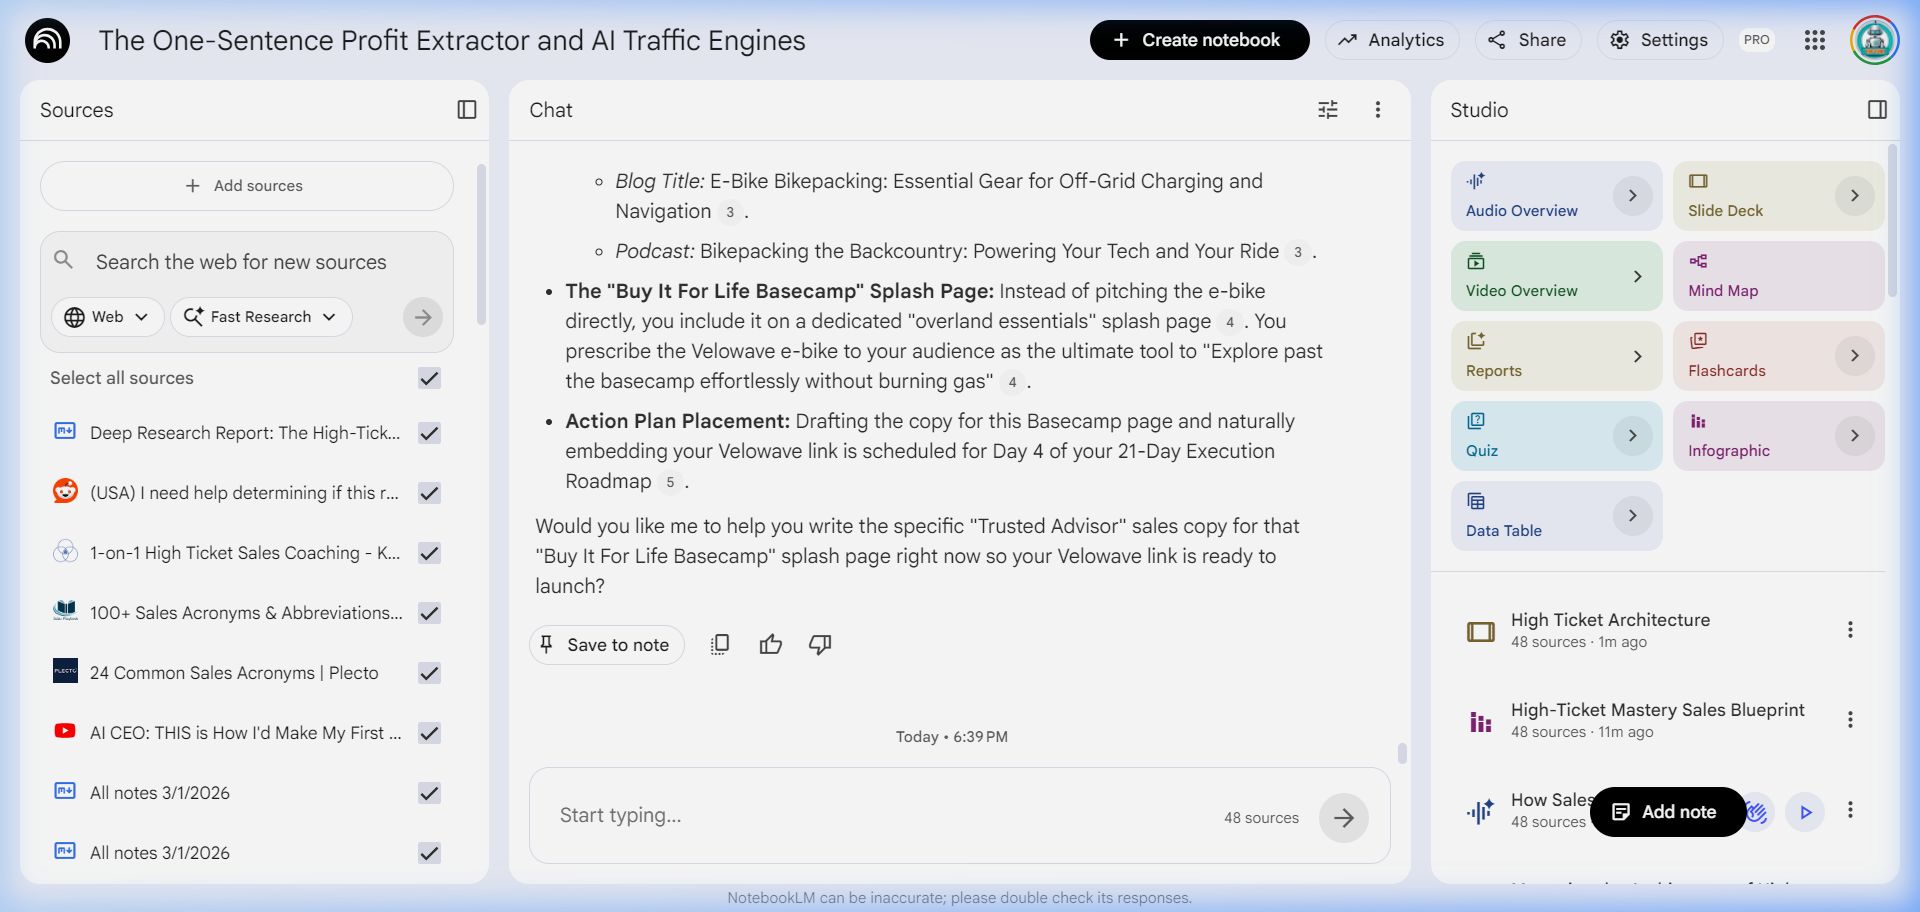Open the Chat more options menu
Image resolution: width=1920 pixels, height=912 pixels.
tap(1377, 110)
